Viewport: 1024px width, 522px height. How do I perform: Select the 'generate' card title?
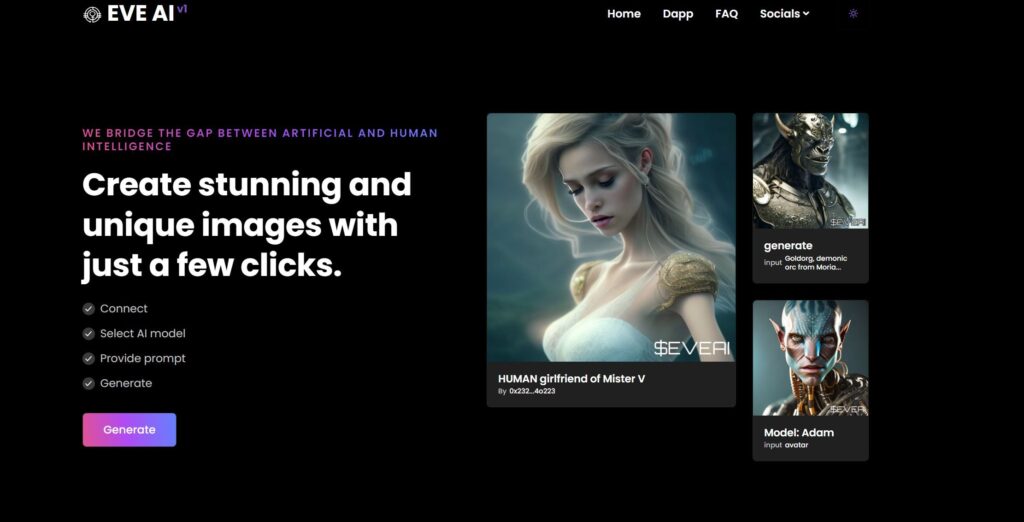coord(788,246)
